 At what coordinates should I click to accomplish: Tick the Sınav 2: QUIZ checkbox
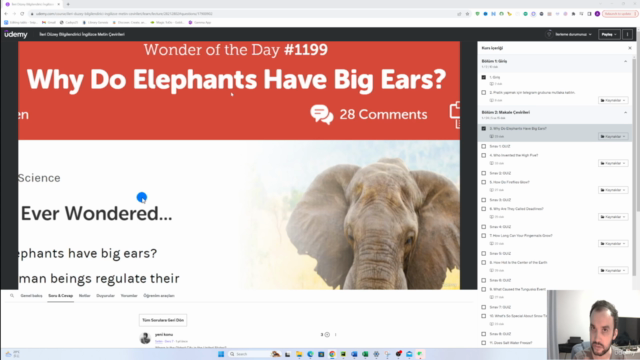pyautogui.click(x=484, y=173)
